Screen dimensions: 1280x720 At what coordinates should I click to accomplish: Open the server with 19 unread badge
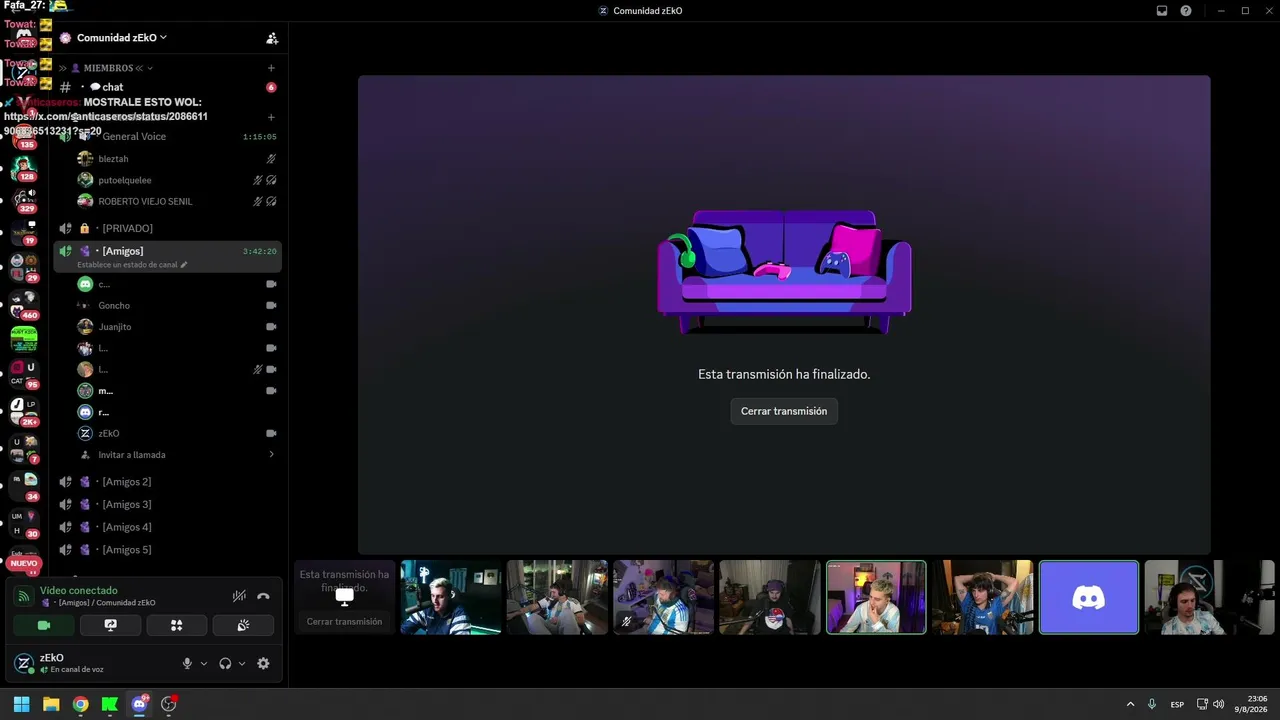click(24, 232)
